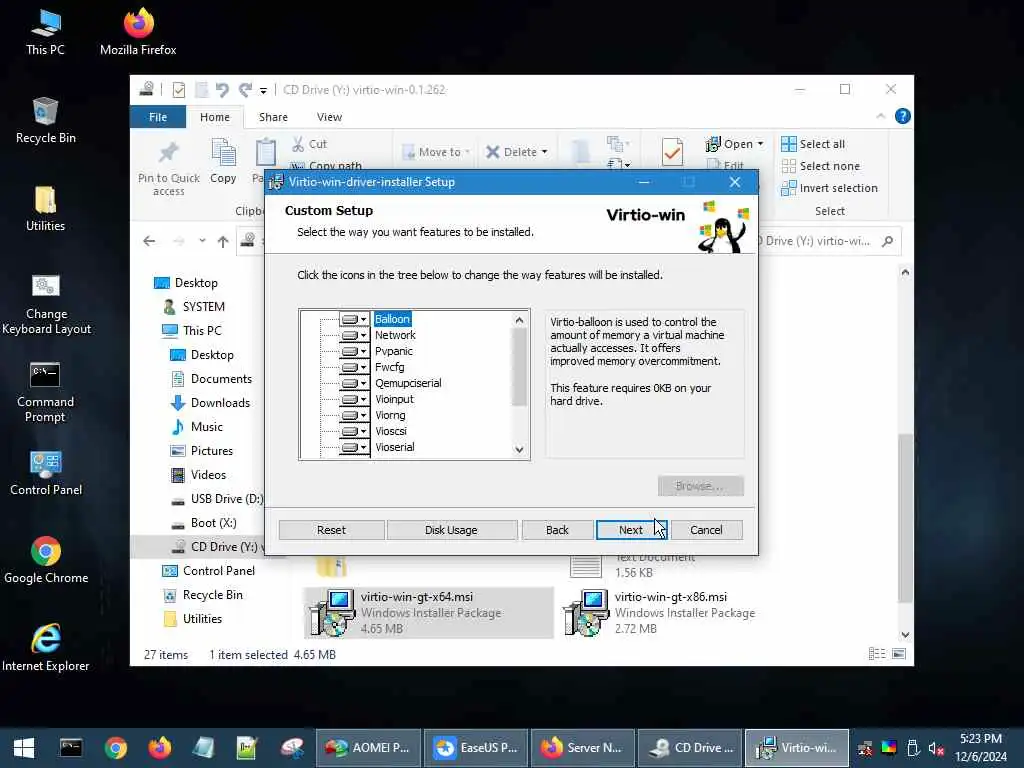Open Recycle Bin desktop icon

point(45,121)
